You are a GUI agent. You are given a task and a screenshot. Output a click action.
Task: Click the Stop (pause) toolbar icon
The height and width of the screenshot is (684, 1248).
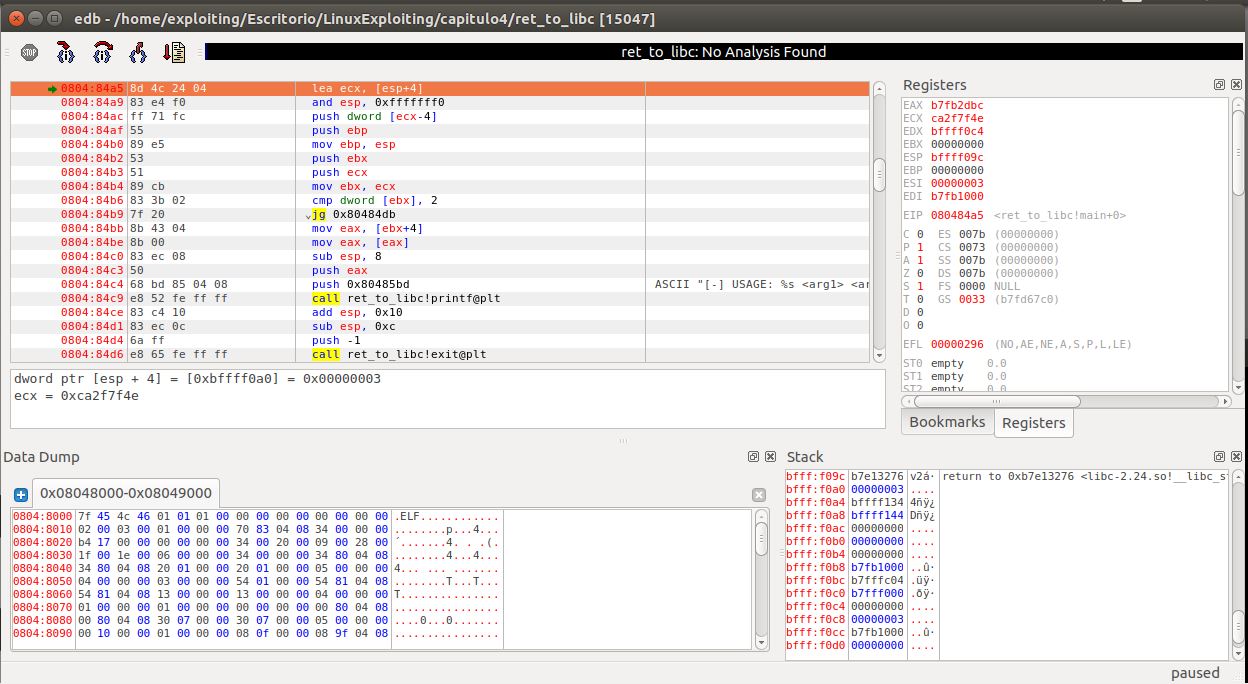tap(29, 52)
